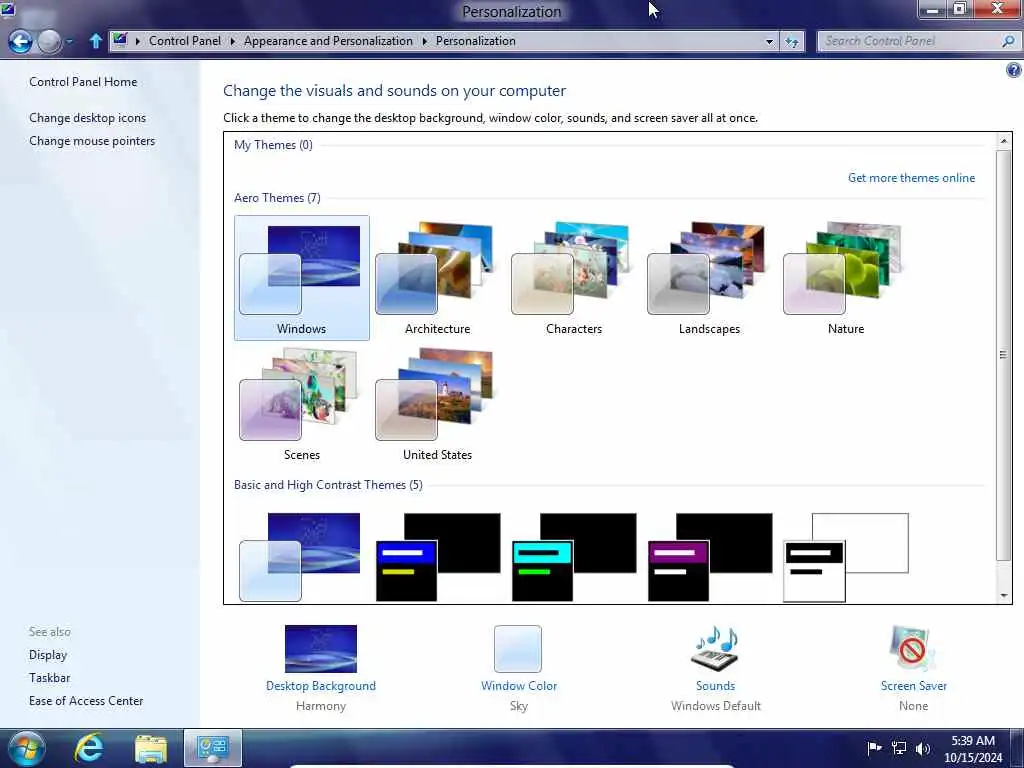Click the Back navigation arrow
The height and width of the screenshot is (768, 1024).
click(x=20, y=41)
